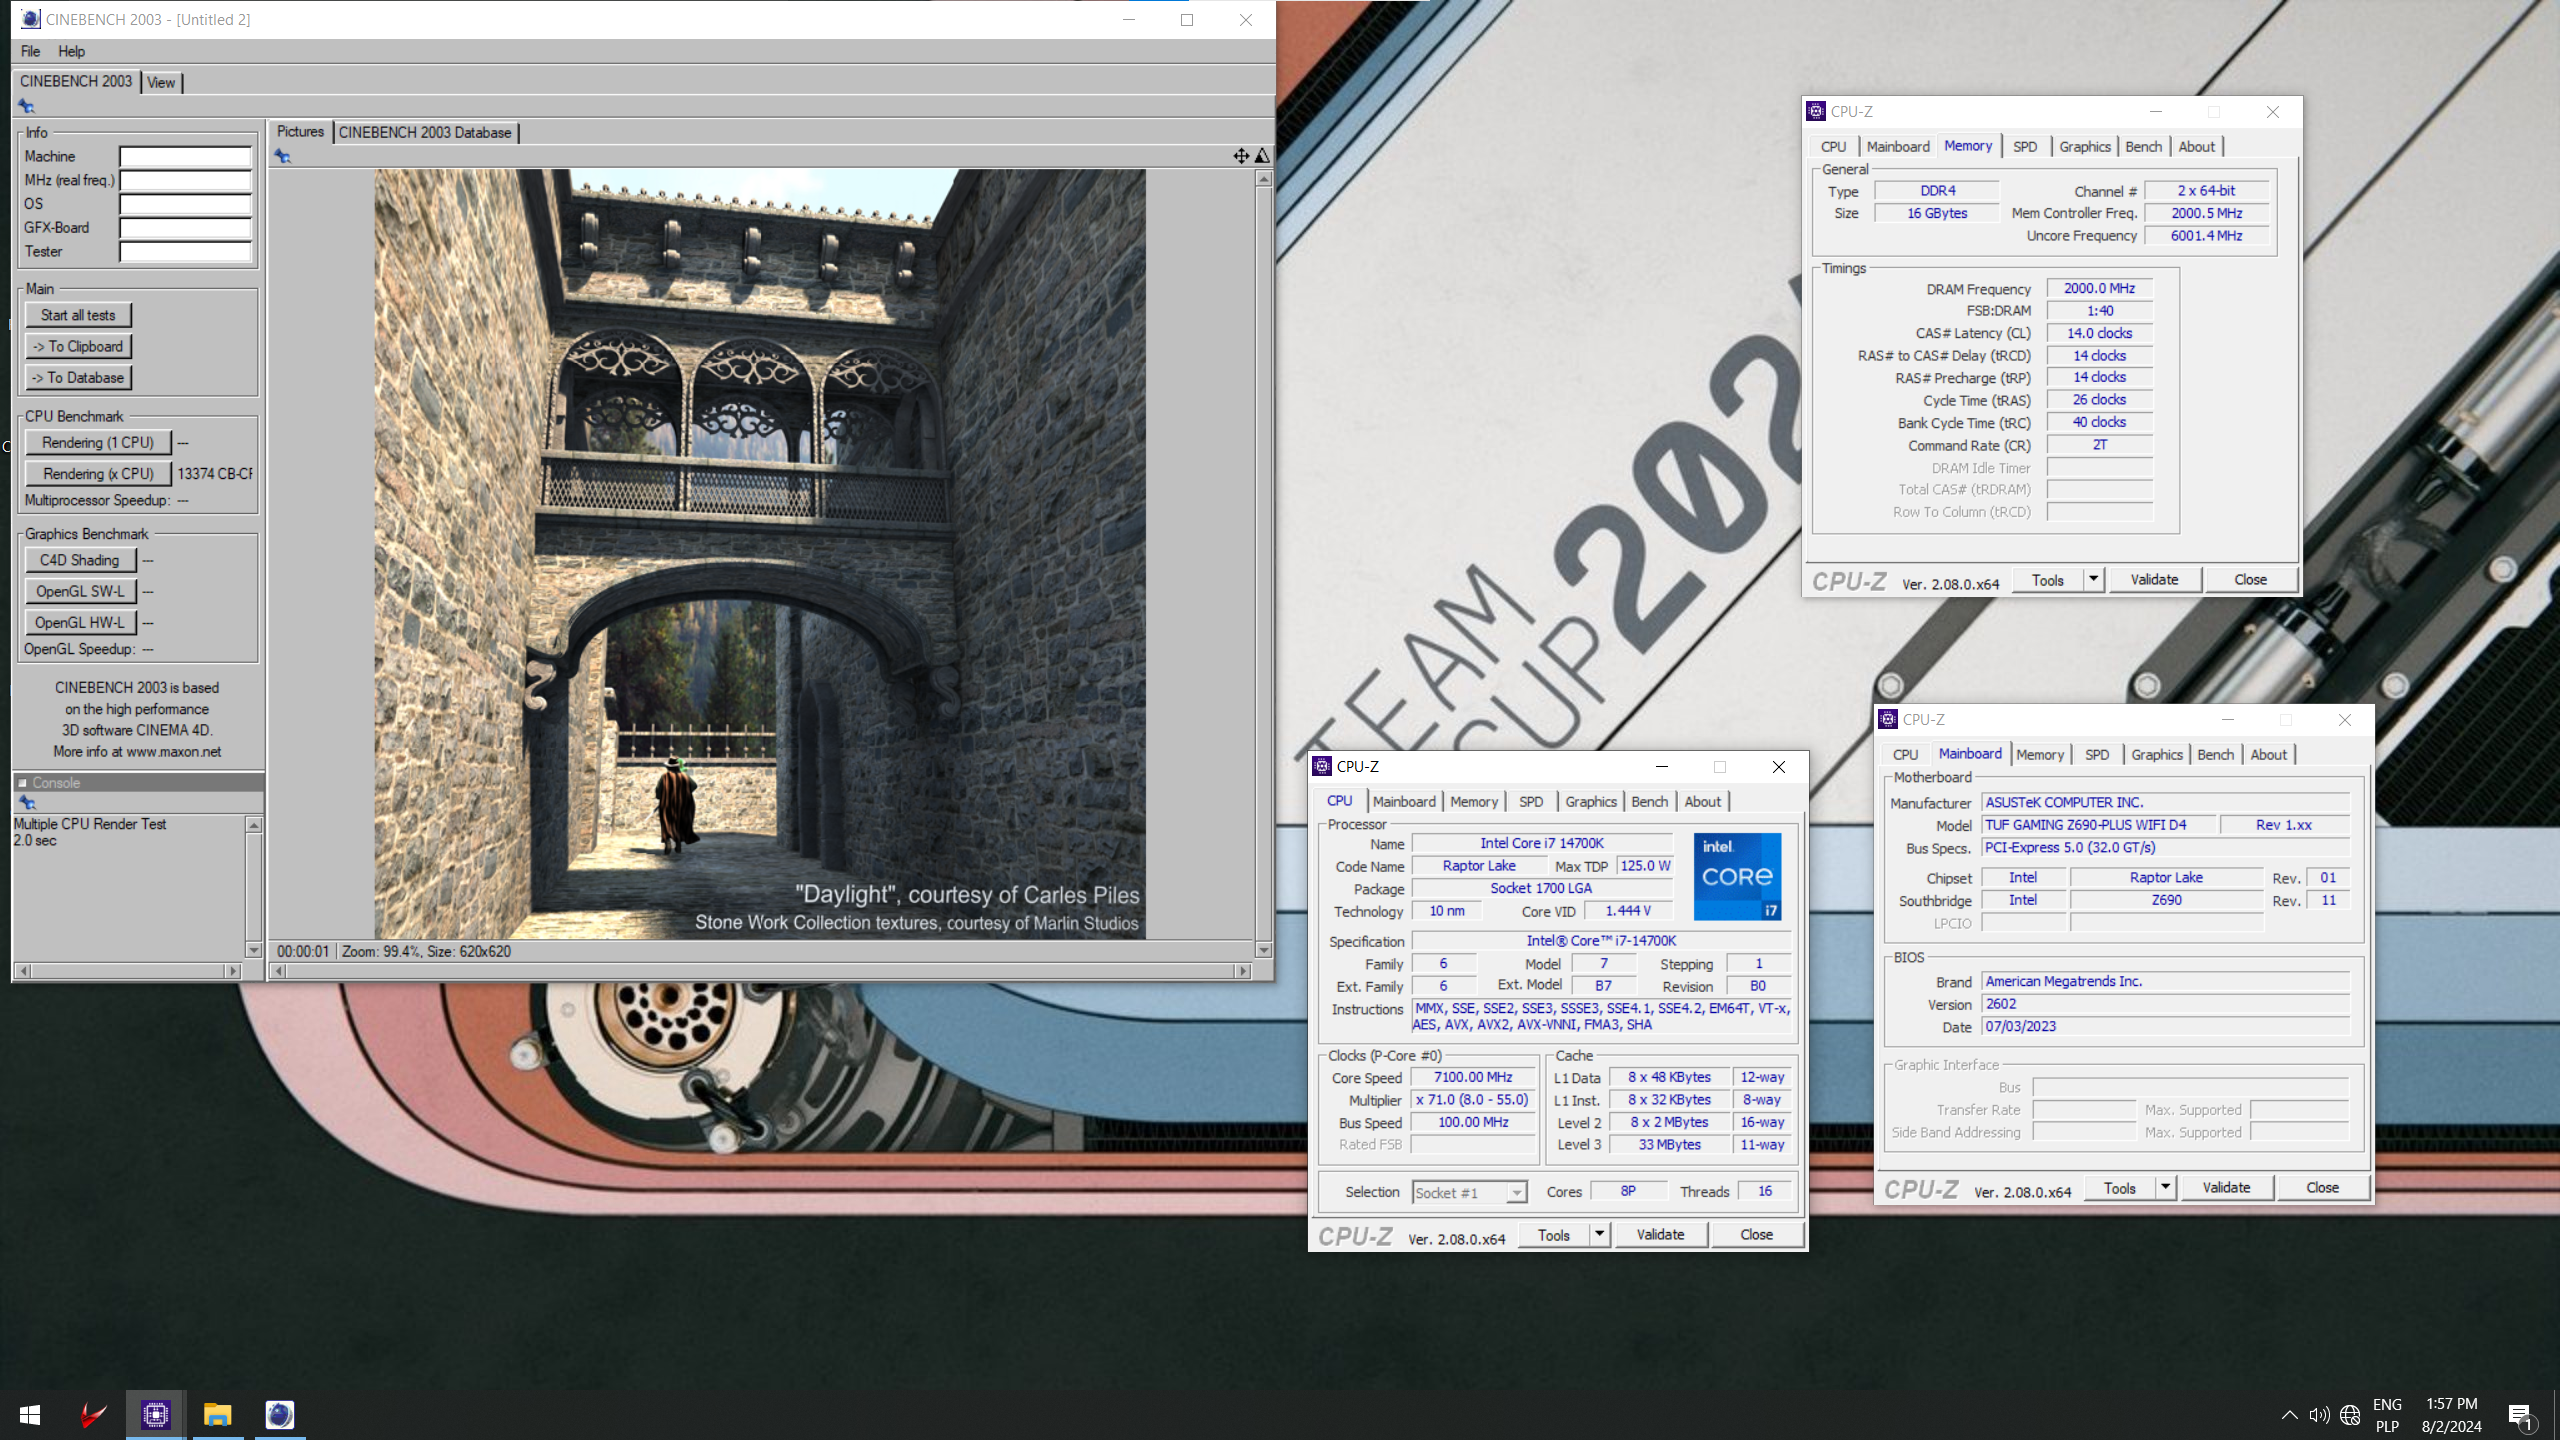Image resolution: width=2560 pixels, height=1440 pixels.
Task: Click the move-arrows icon in Pictures panel
Action: point(1241,156)
